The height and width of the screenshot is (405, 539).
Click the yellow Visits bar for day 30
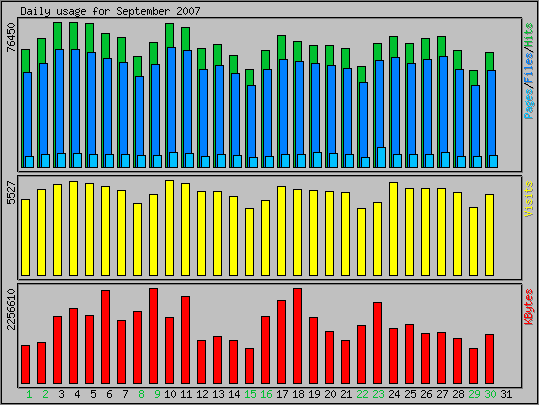click(490, 235)
